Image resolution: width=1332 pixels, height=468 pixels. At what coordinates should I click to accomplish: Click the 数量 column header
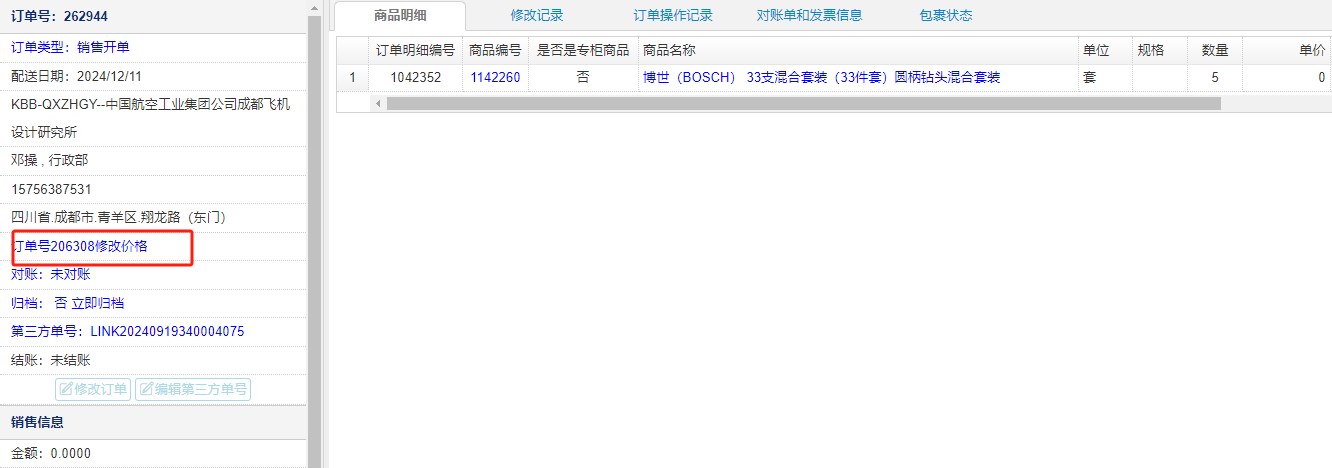[x=1215, y=50]
